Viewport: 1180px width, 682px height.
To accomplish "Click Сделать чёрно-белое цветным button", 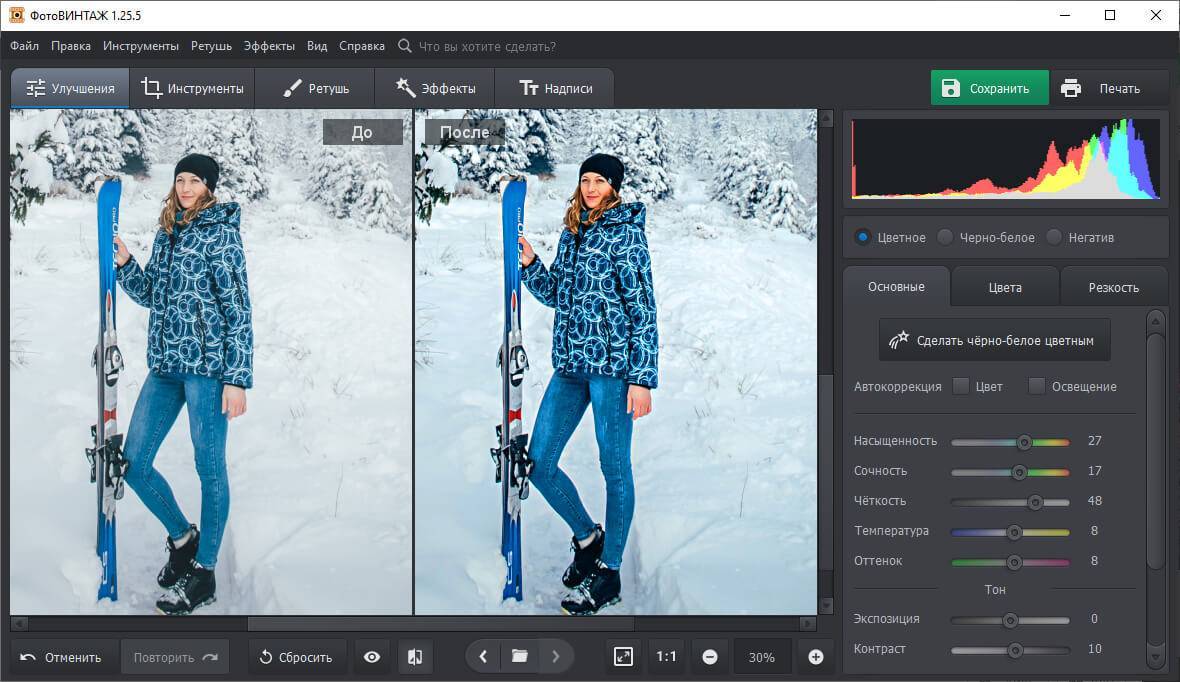I will pos(994,340).
